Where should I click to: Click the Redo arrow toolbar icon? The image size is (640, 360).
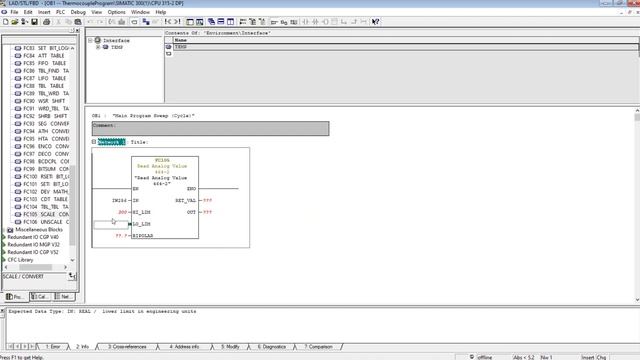coord(100,22)
